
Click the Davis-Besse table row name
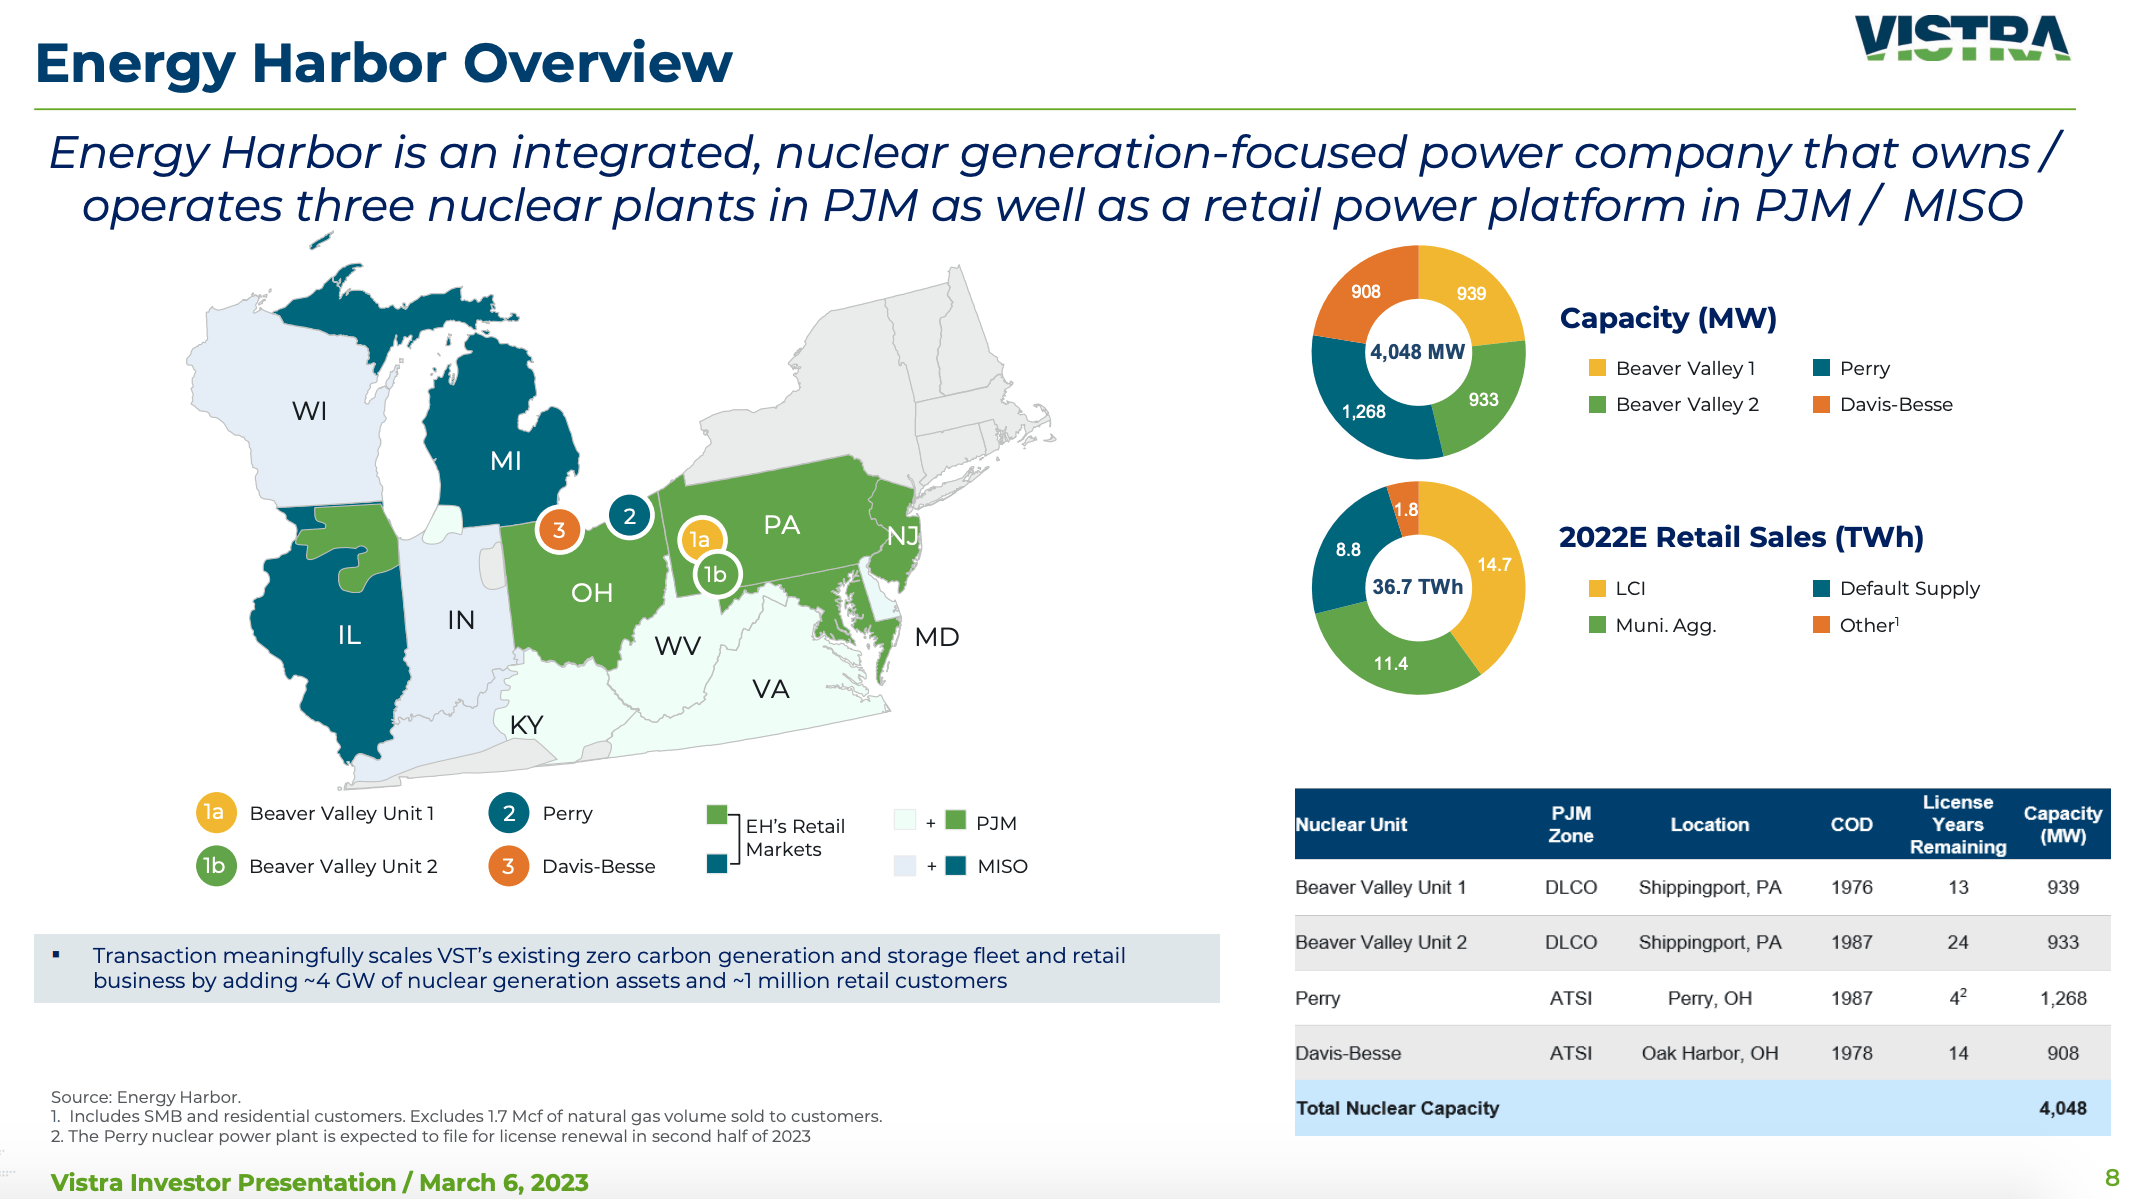click(1347, 1053)
